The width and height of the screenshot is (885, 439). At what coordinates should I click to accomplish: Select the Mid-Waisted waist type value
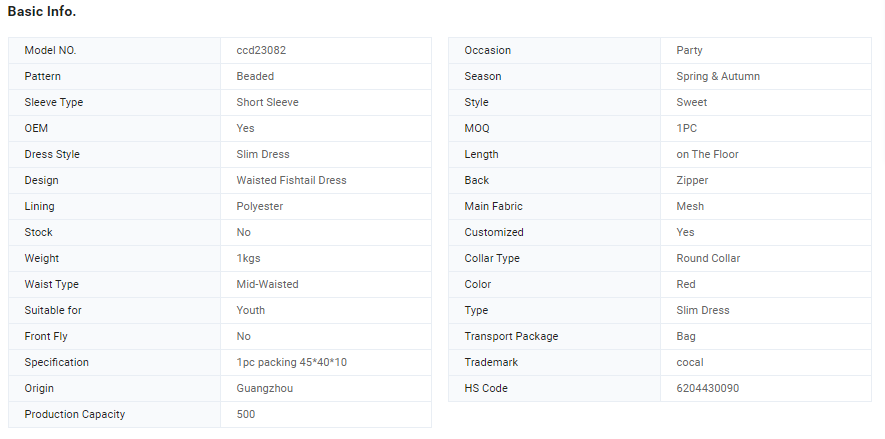268,284
